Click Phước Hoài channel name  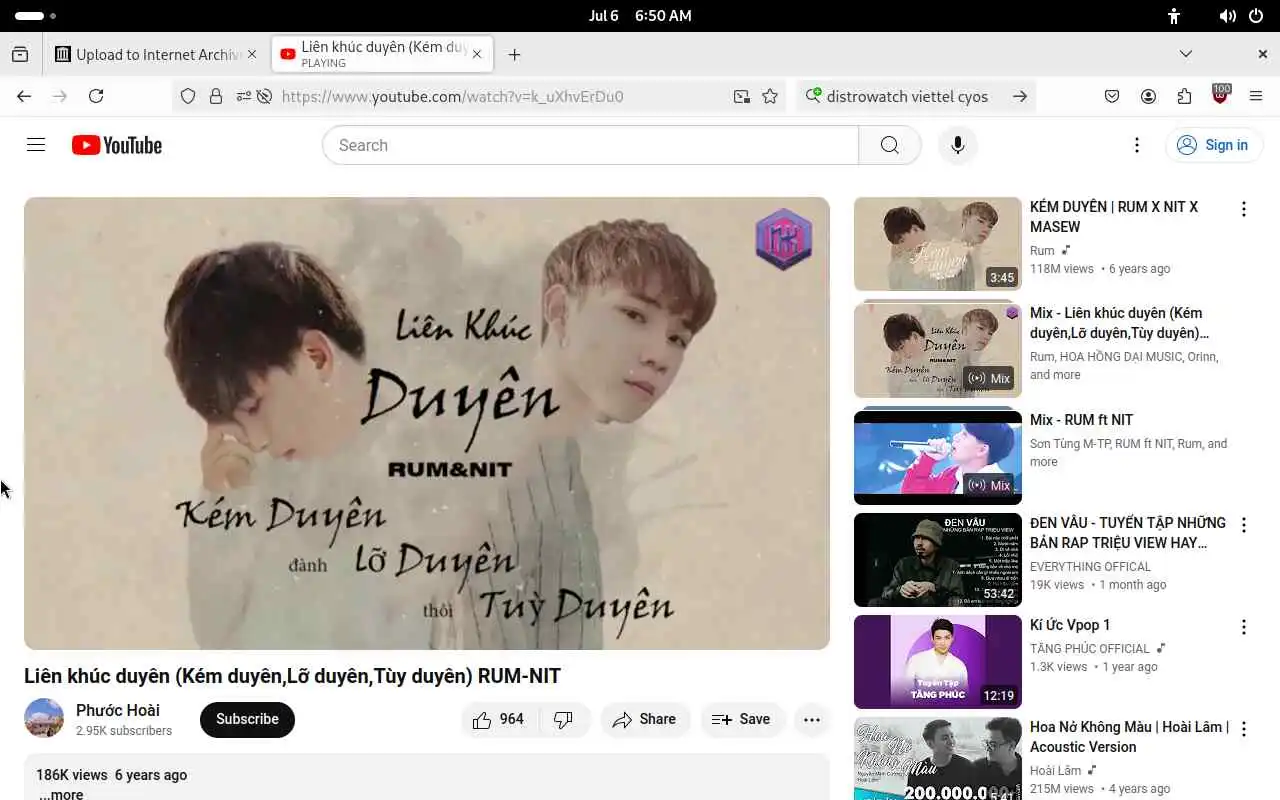pyautogui.click(x=118, y=710)
